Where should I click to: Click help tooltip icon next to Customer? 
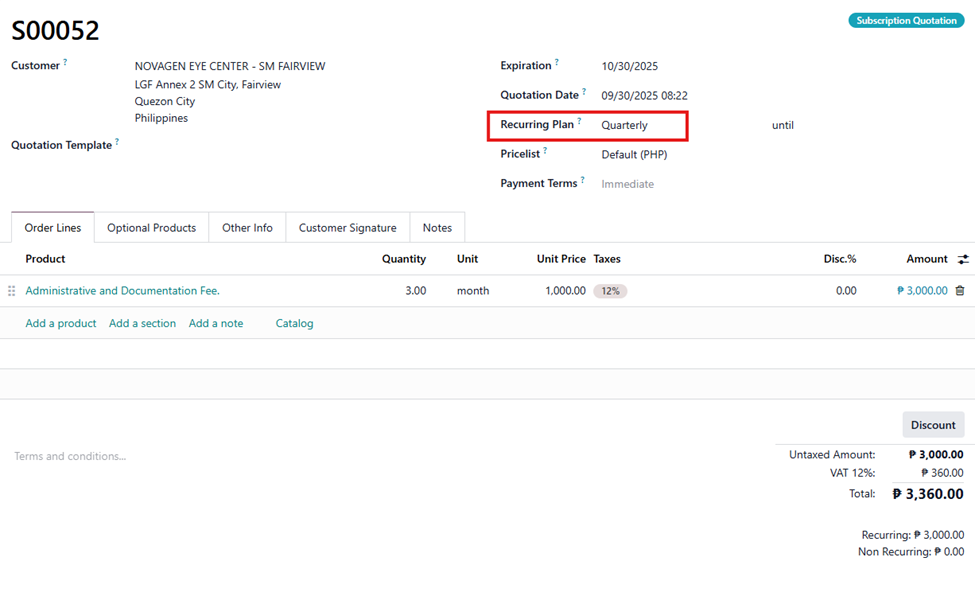(66, 62)
